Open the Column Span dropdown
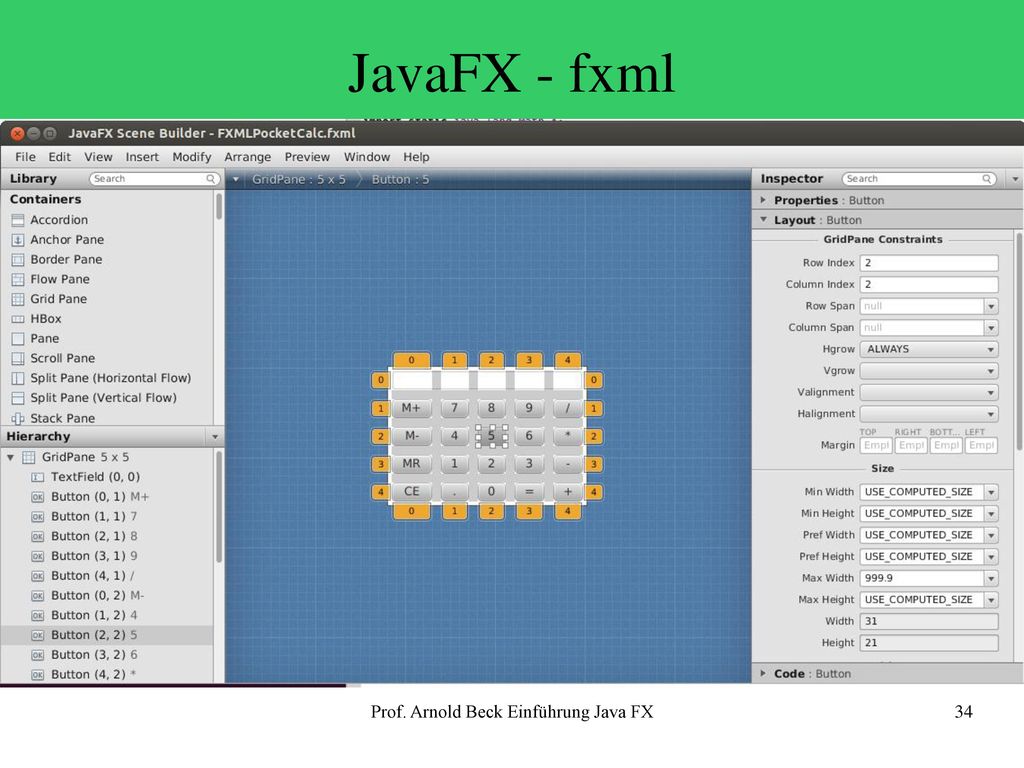Screen dimensions: 1024x768 point(991,328)
